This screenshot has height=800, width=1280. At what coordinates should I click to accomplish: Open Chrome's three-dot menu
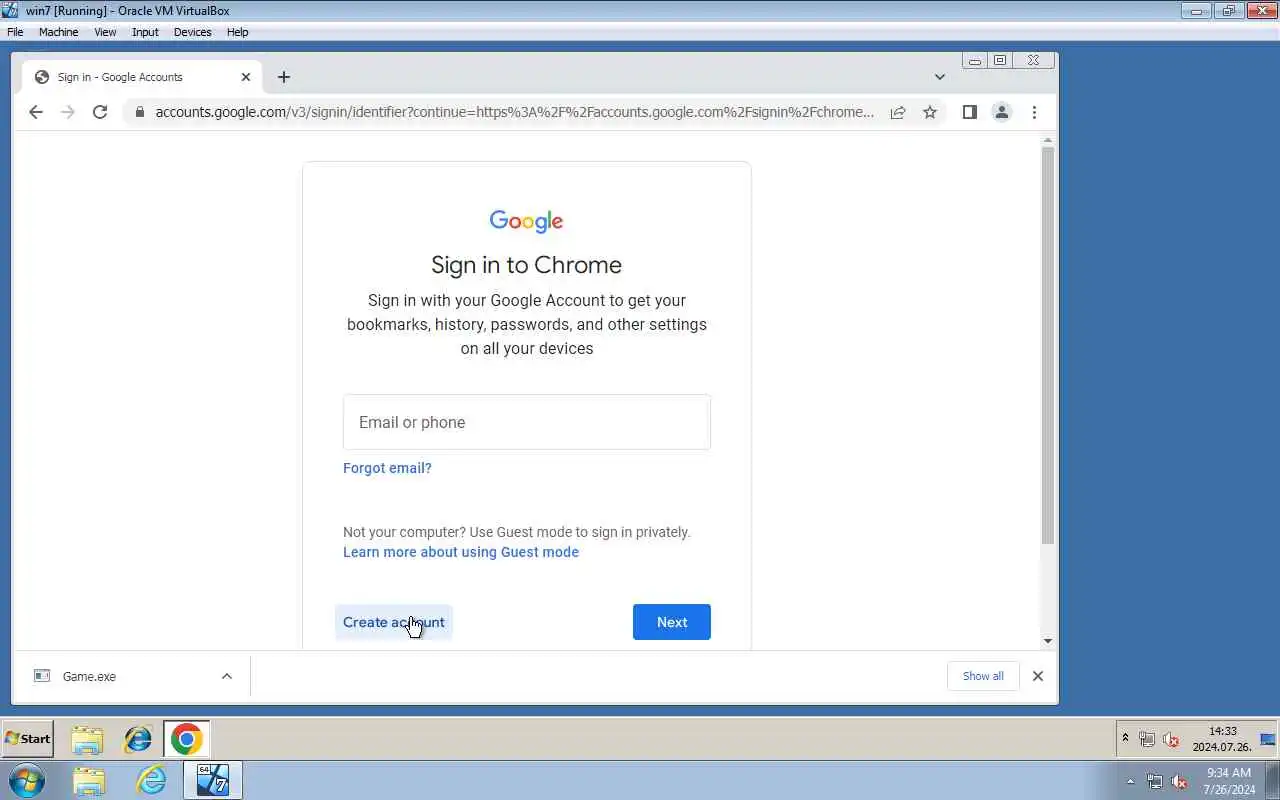[x=1034, y=112]
